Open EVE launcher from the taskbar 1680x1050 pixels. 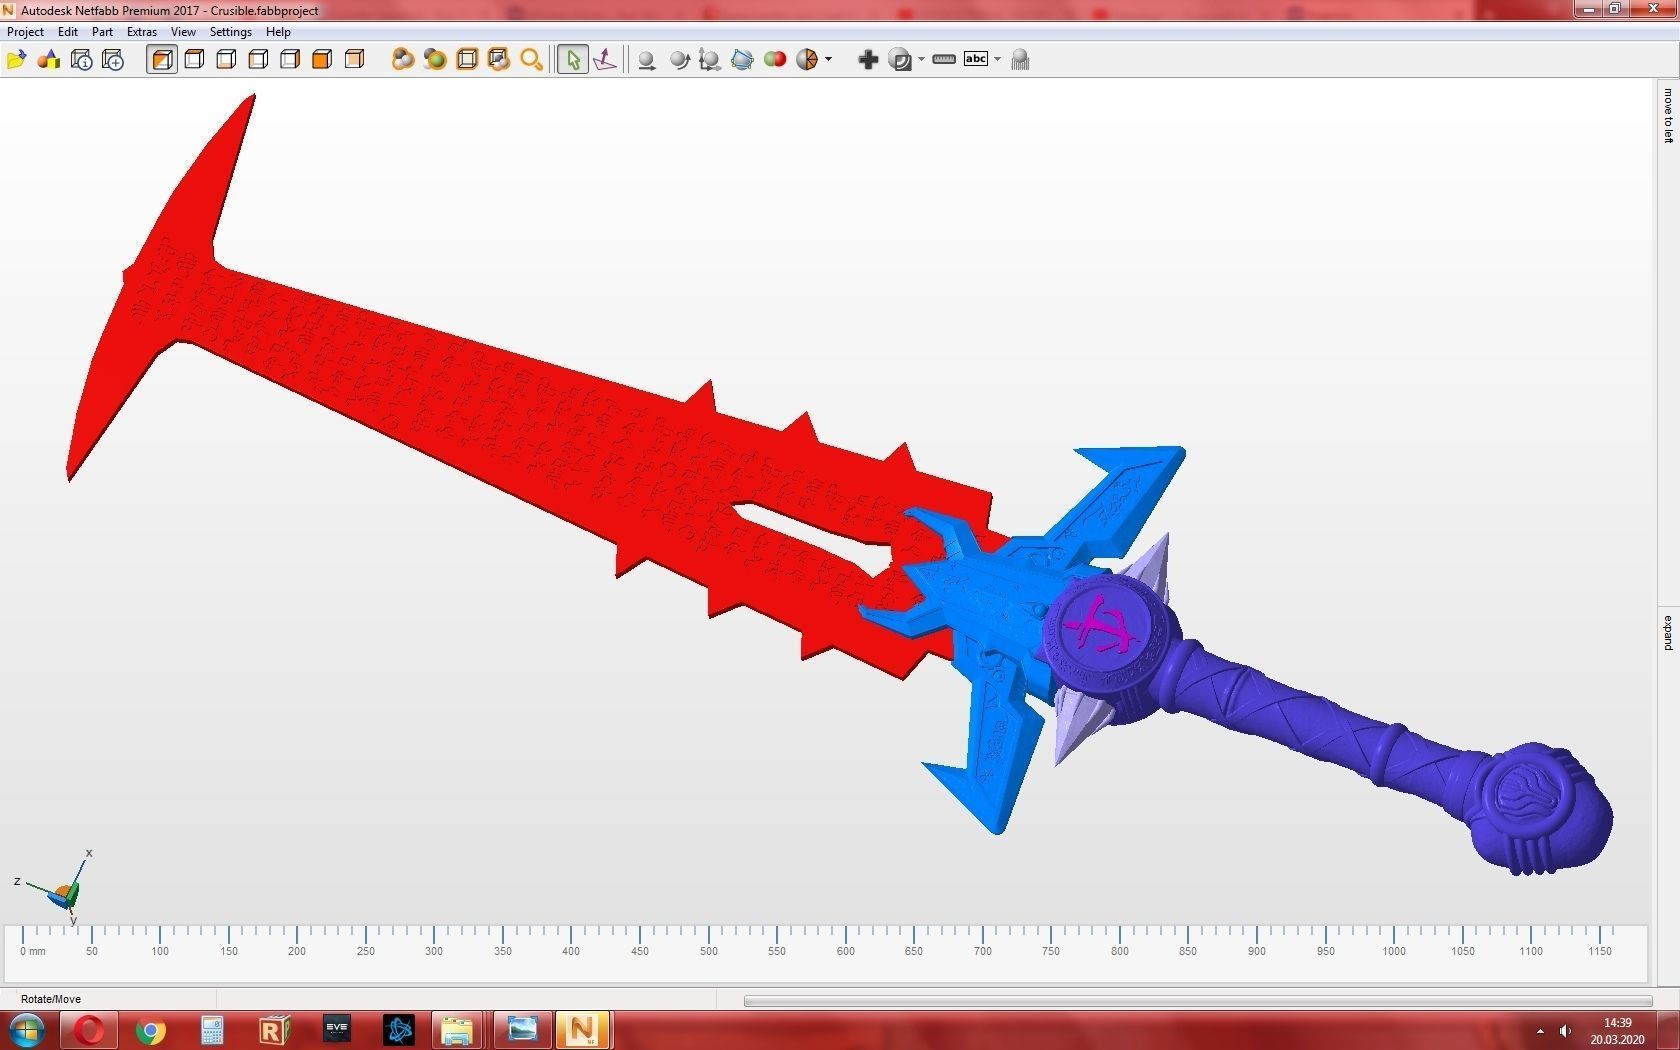(x=336, y=1030)
